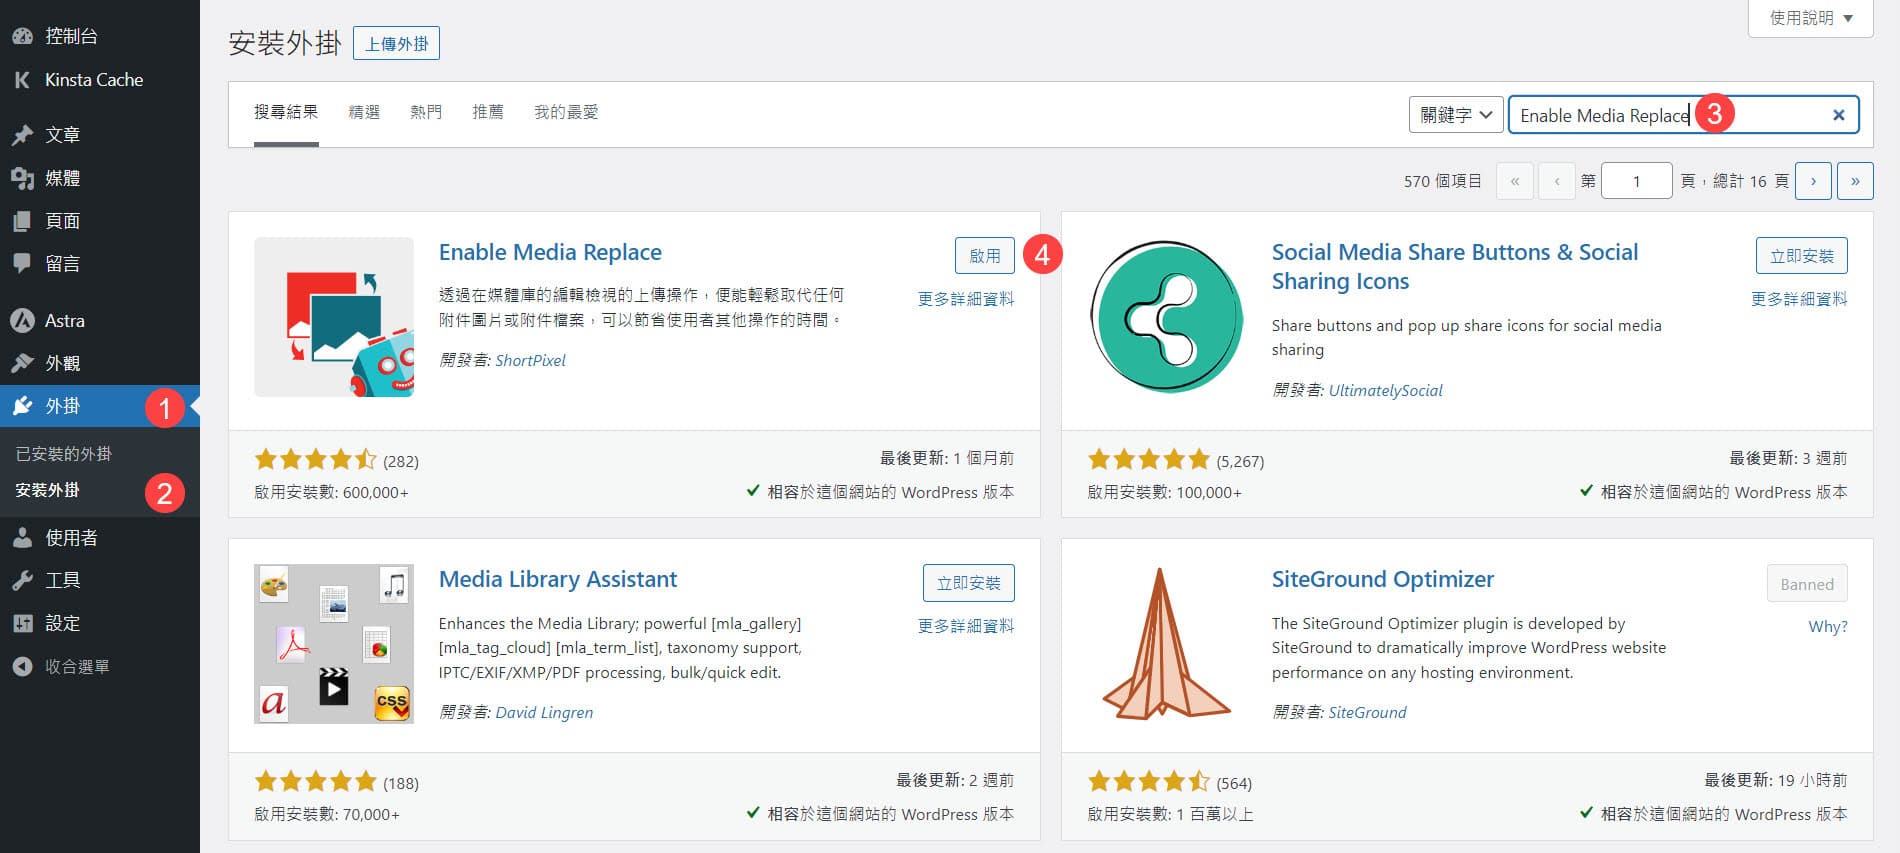1900x853 pixels.
Task: Click the Banned button for SiteGround Optimizer
Action: 1807,584
